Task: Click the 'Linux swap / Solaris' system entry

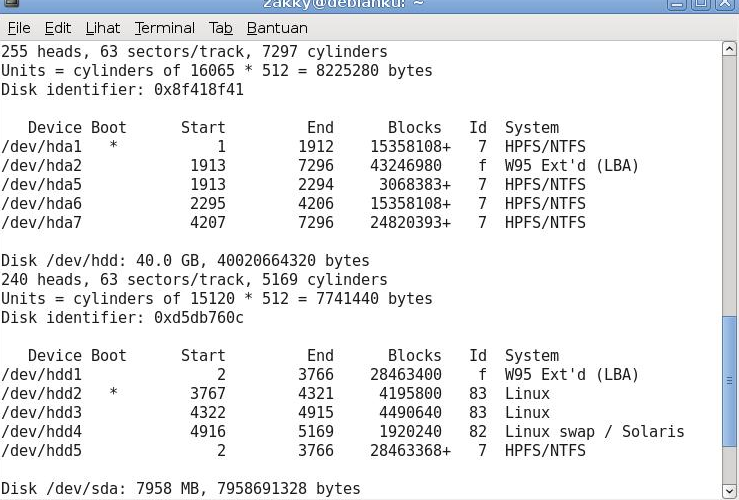Action: [595, 432]
